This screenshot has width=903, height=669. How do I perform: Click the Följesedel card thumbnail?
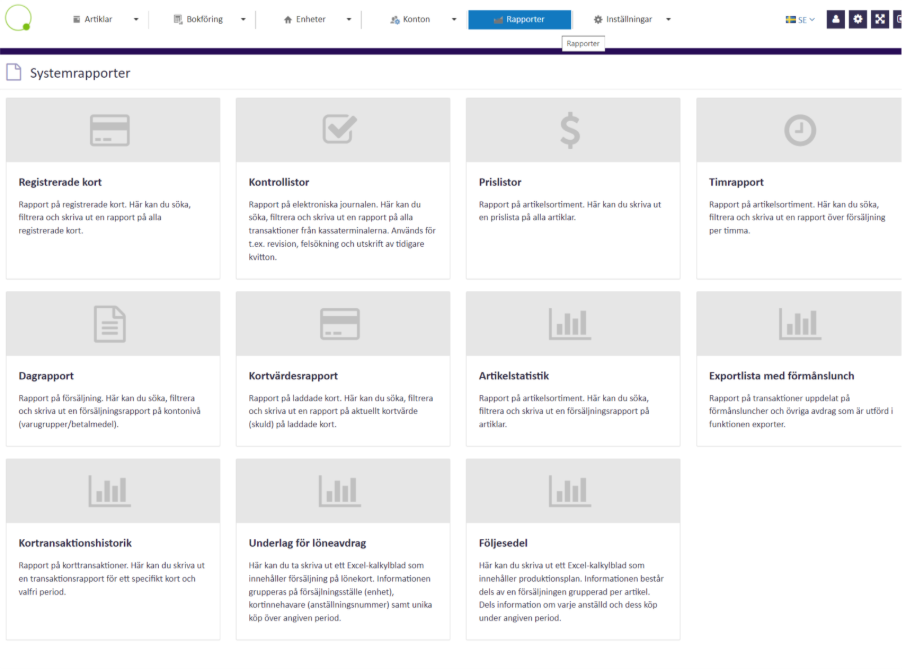click(x=572, y=491)
